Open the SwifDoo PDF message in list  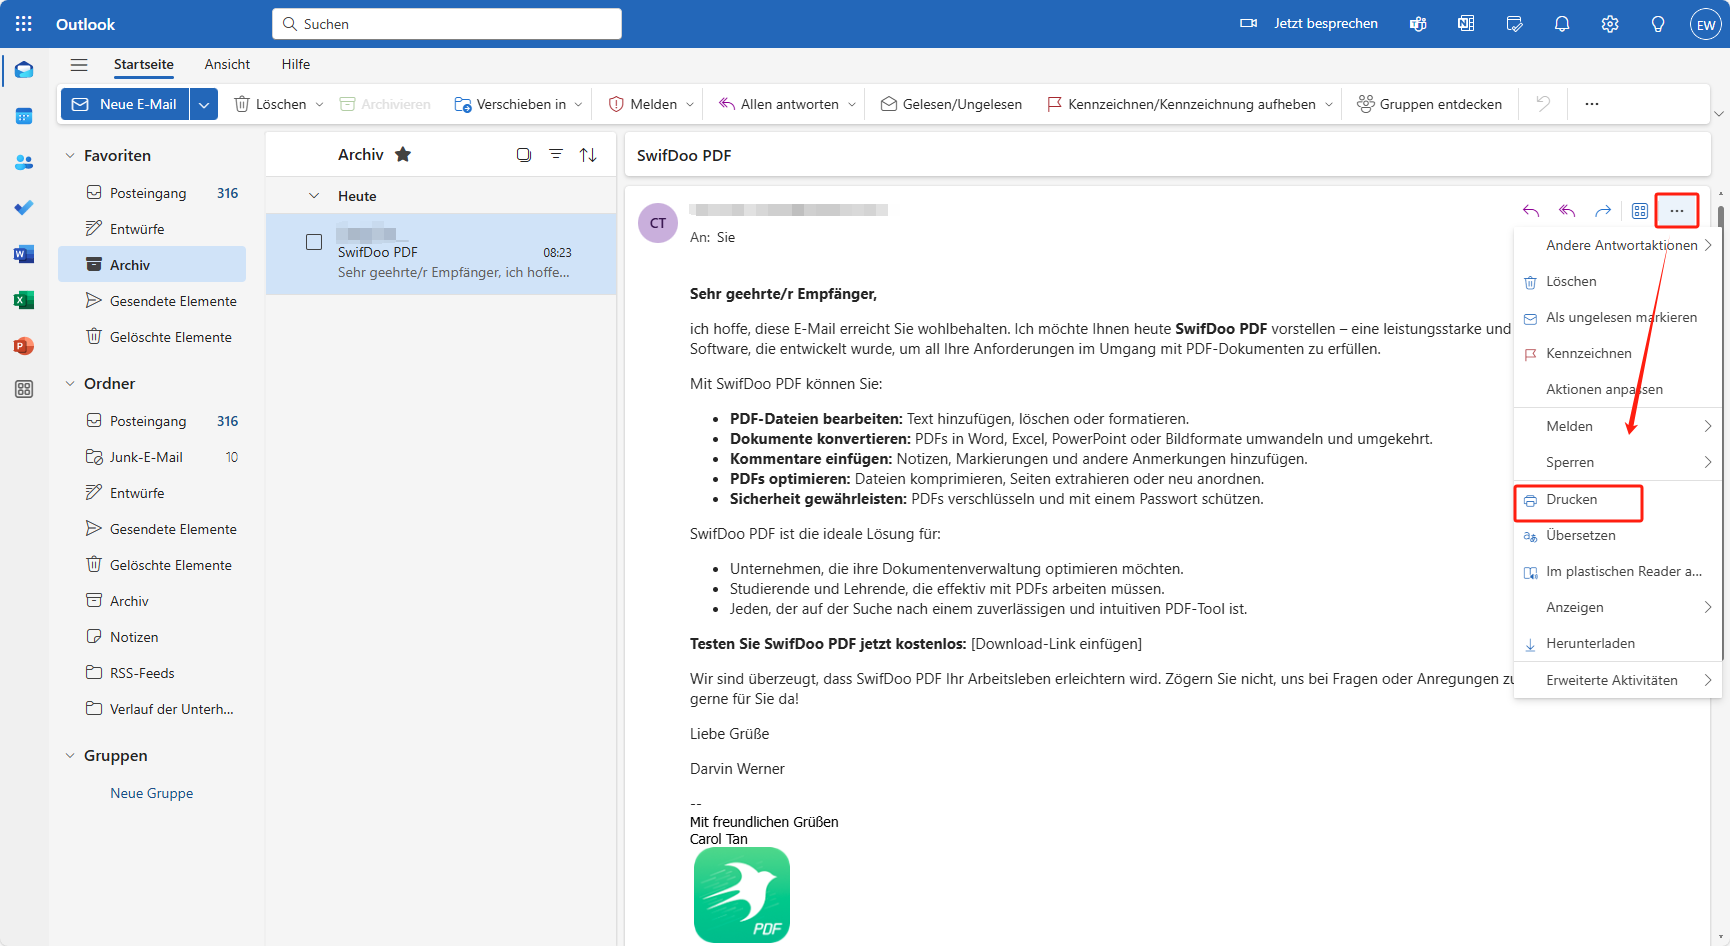(x=441, y=254)
